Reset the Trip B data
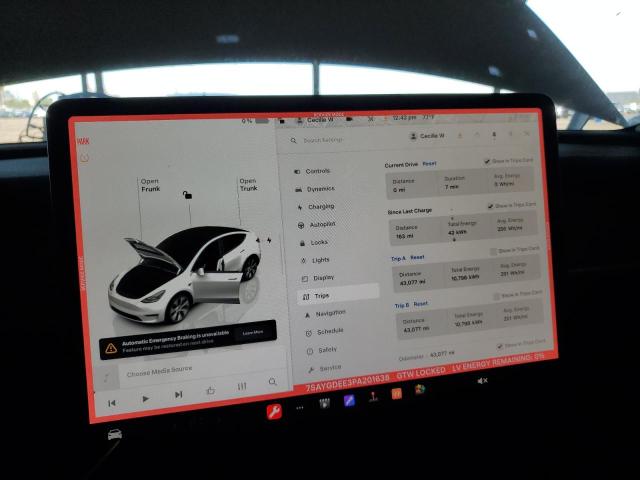Viewport: 640px width, 480px height. [x=420, y=304]
